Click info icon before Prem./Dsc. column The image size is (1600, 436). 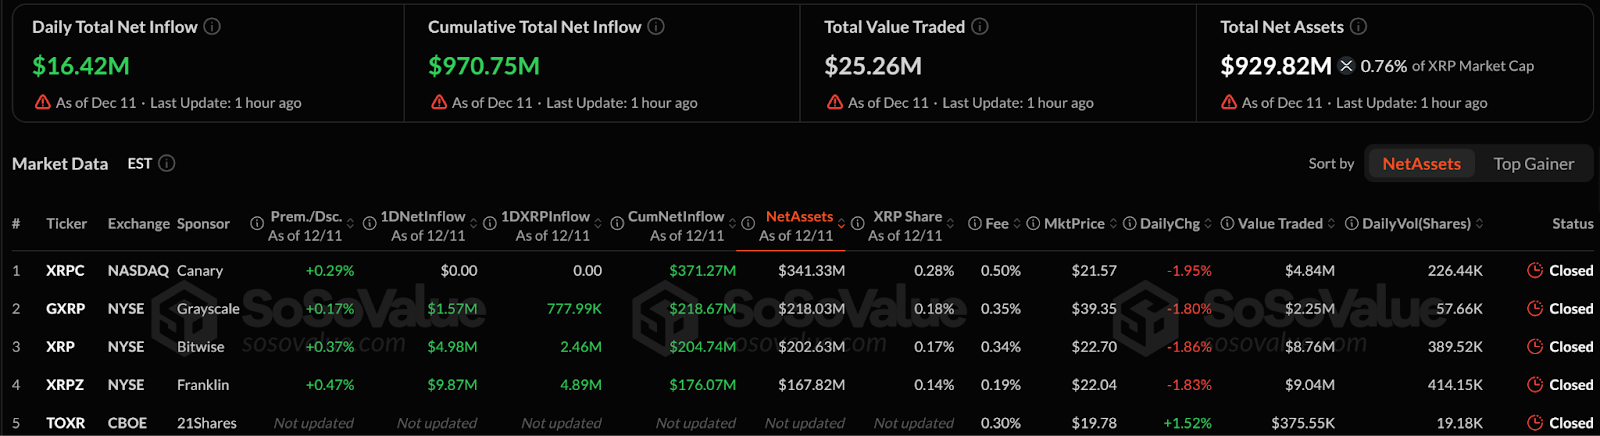257,224
